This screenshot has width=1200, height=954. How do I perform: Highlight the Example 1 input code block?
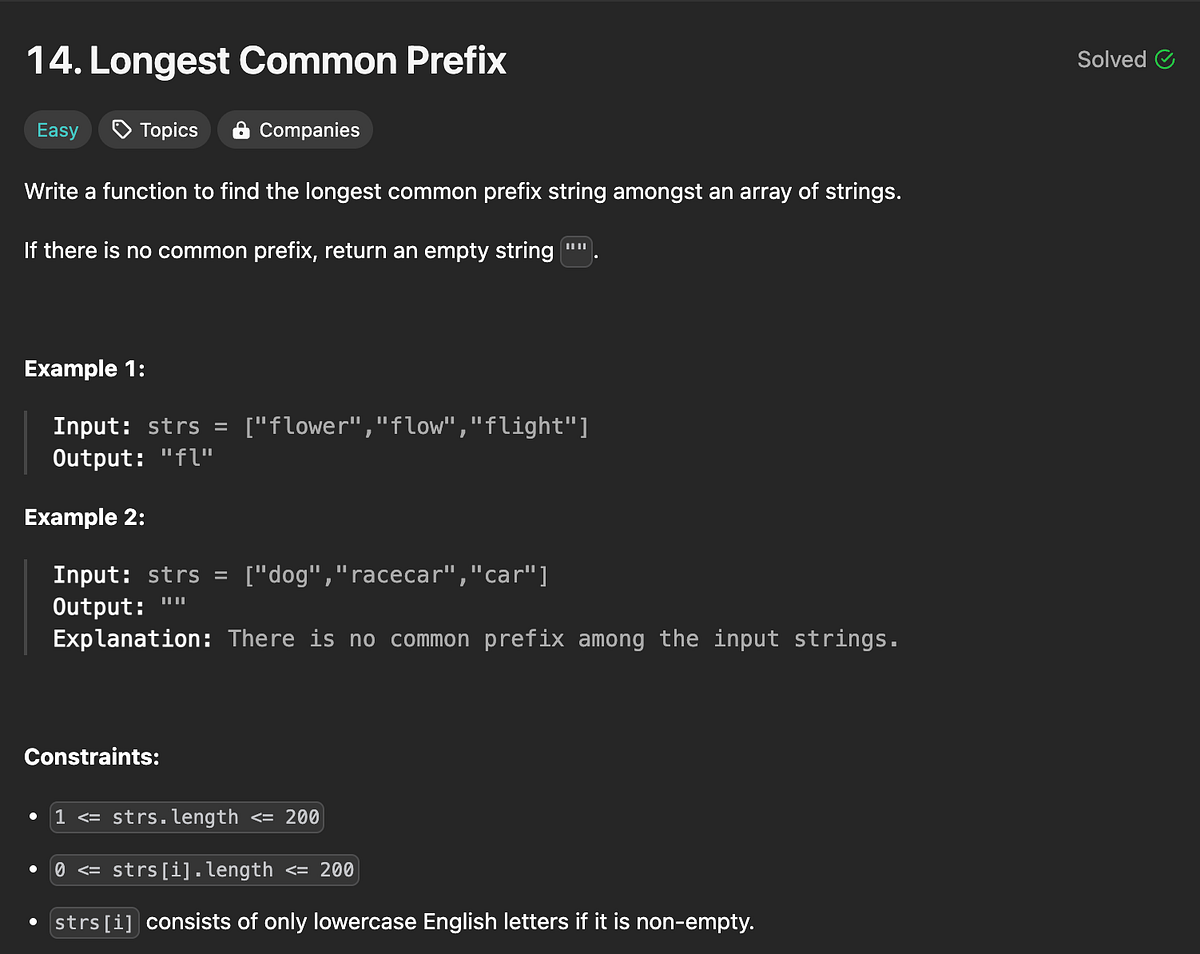(x=318, y=425)
